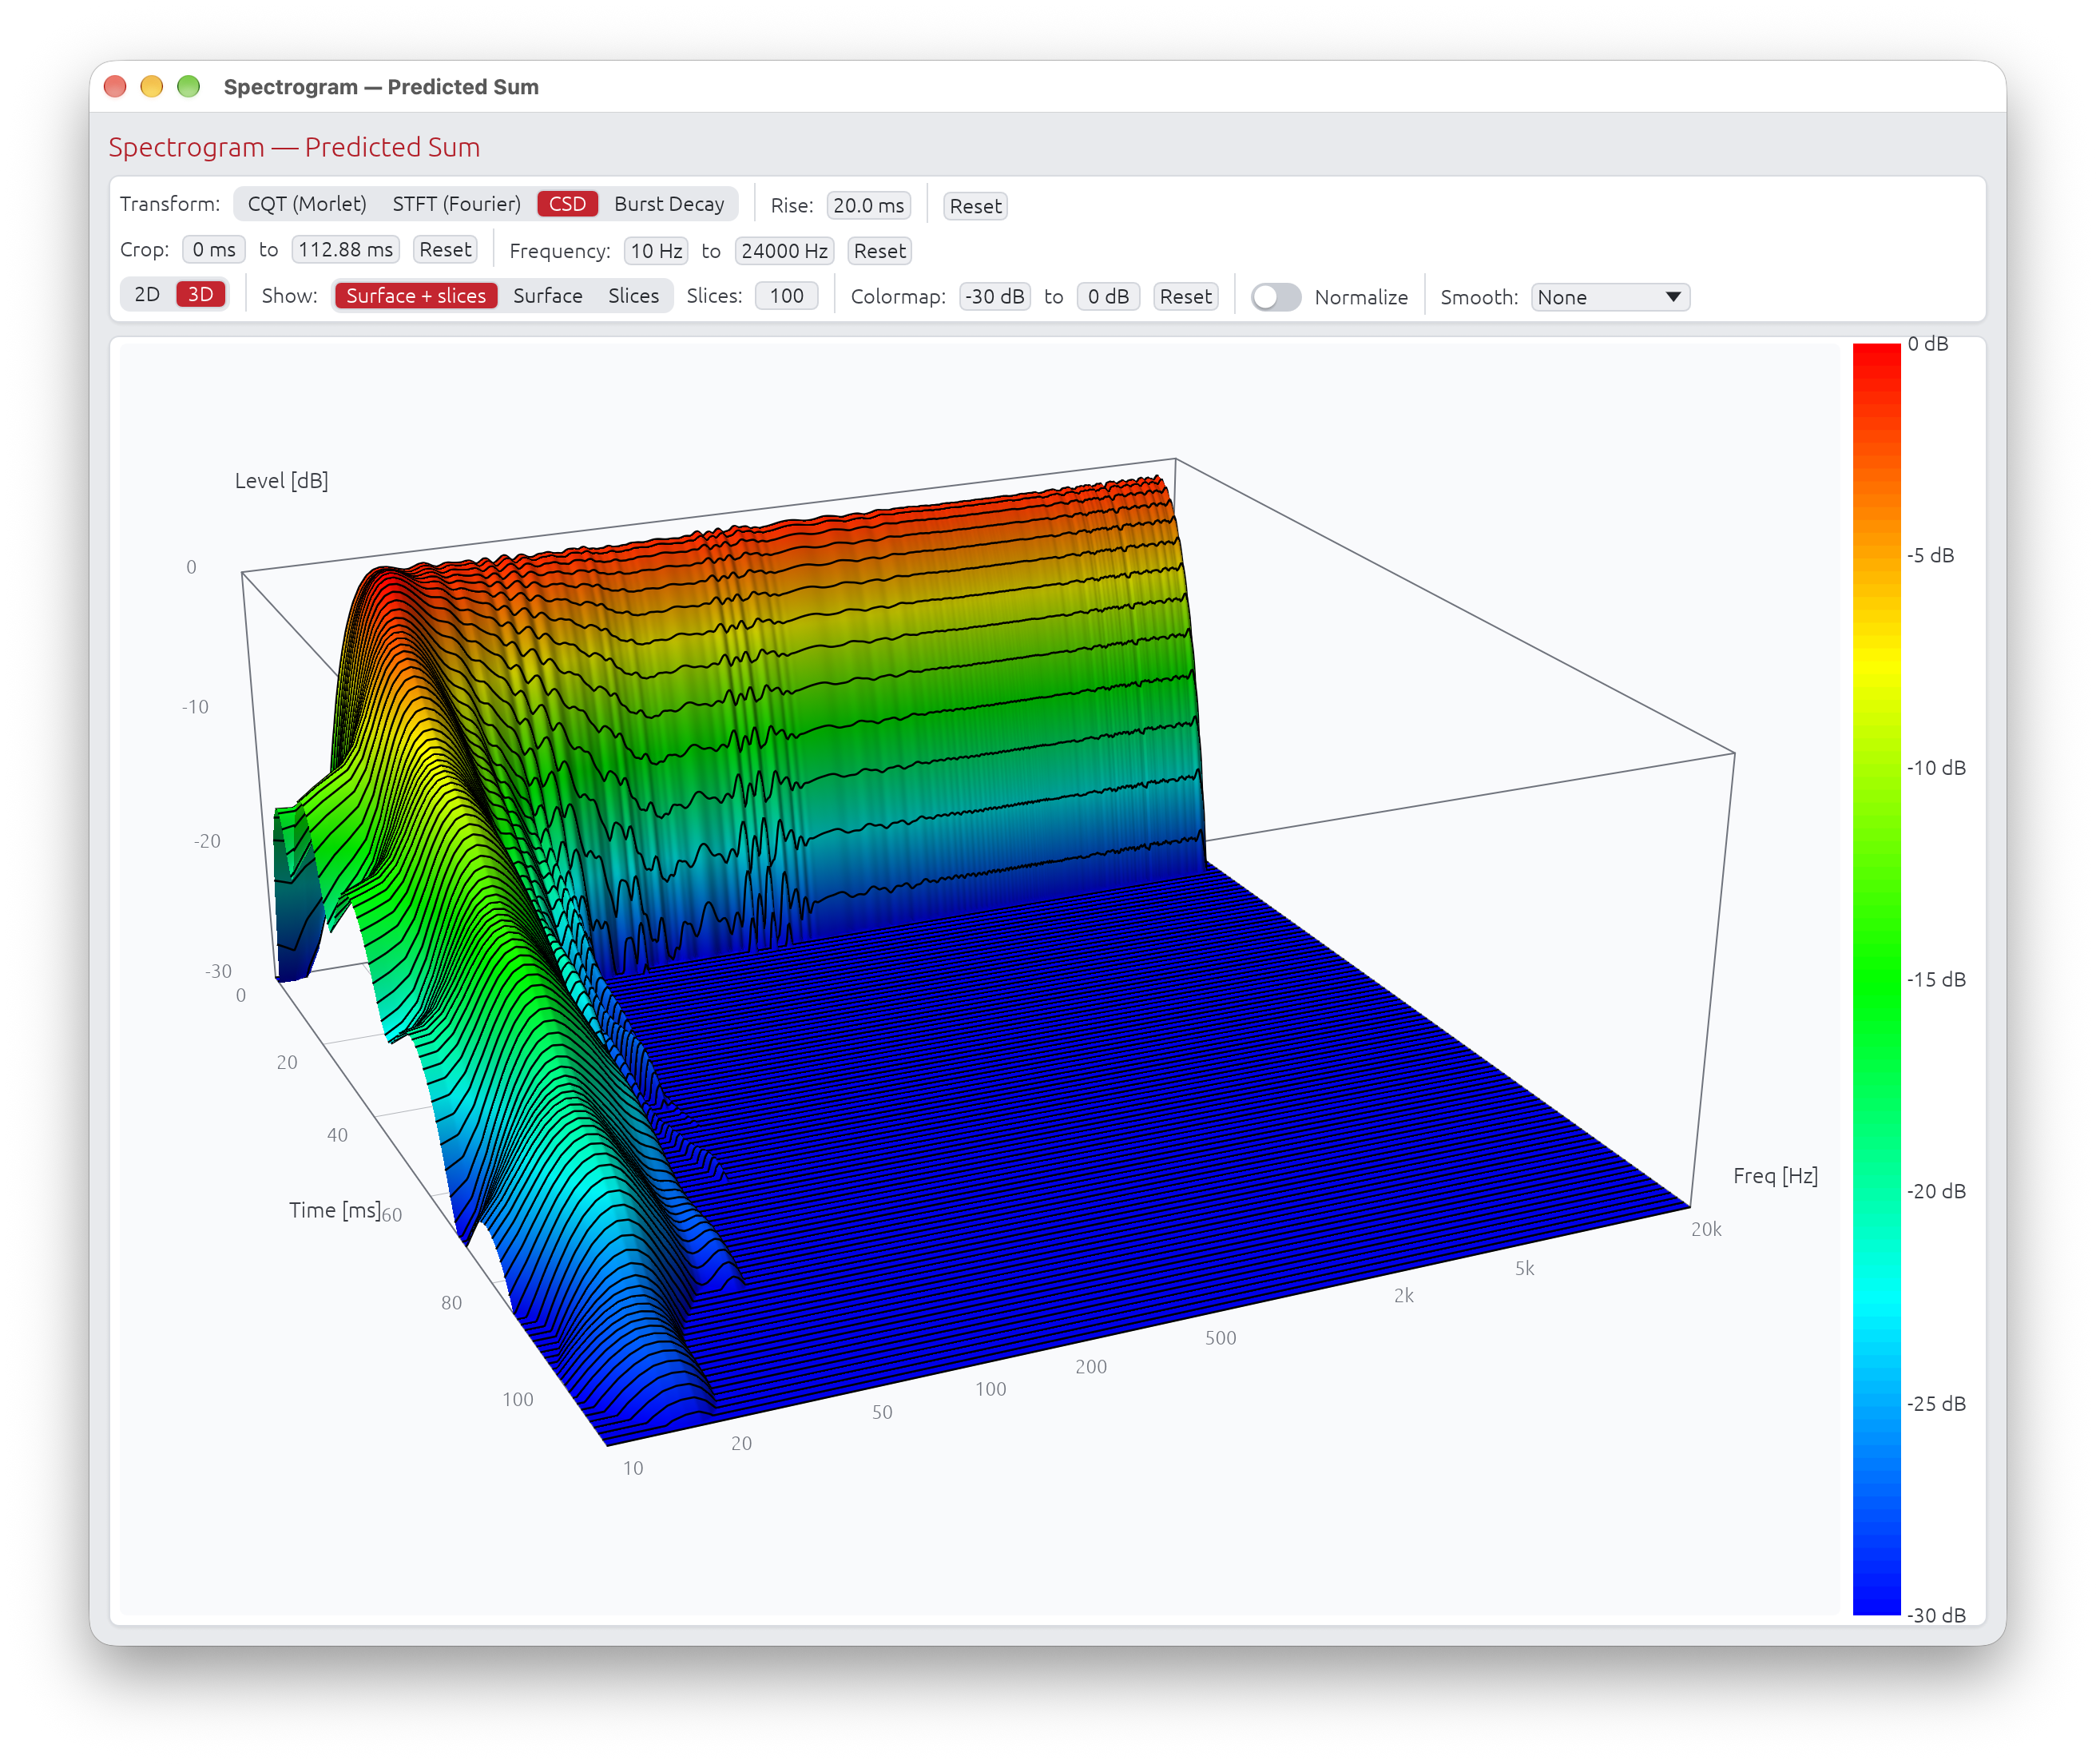Show Surface + slices display
2096x1764 pixels.
(x=416, y=296)
